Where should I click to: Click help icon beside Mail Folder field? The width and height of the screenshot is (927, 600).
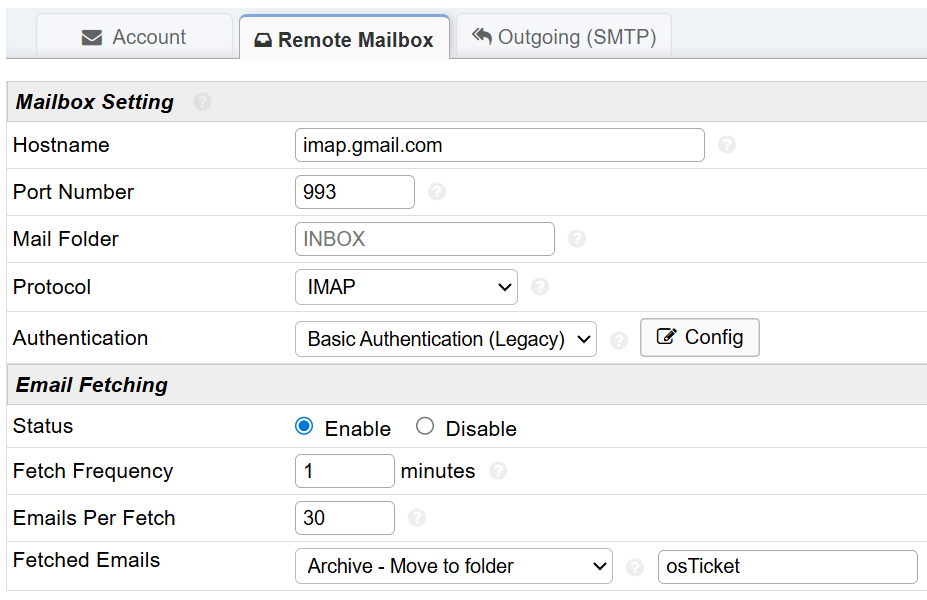(x=577, y=239)
